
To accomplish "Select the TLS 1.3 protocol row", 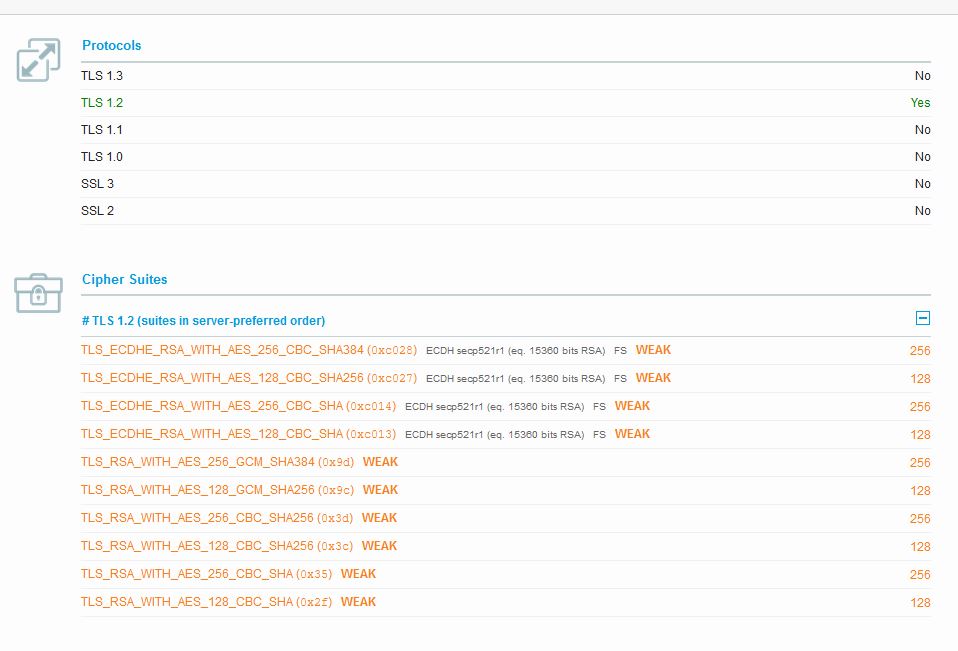I will pos(506,76).
